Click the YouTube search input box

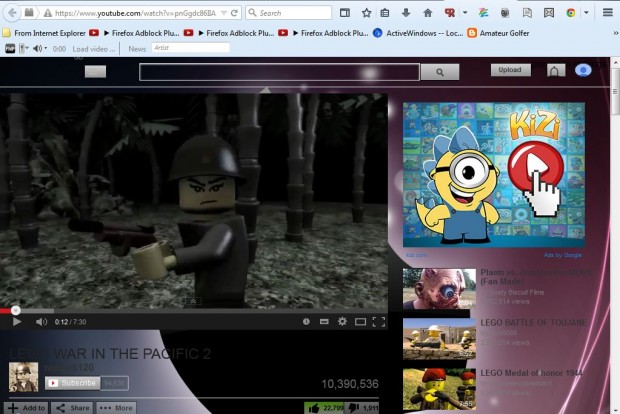pos(279,72)
